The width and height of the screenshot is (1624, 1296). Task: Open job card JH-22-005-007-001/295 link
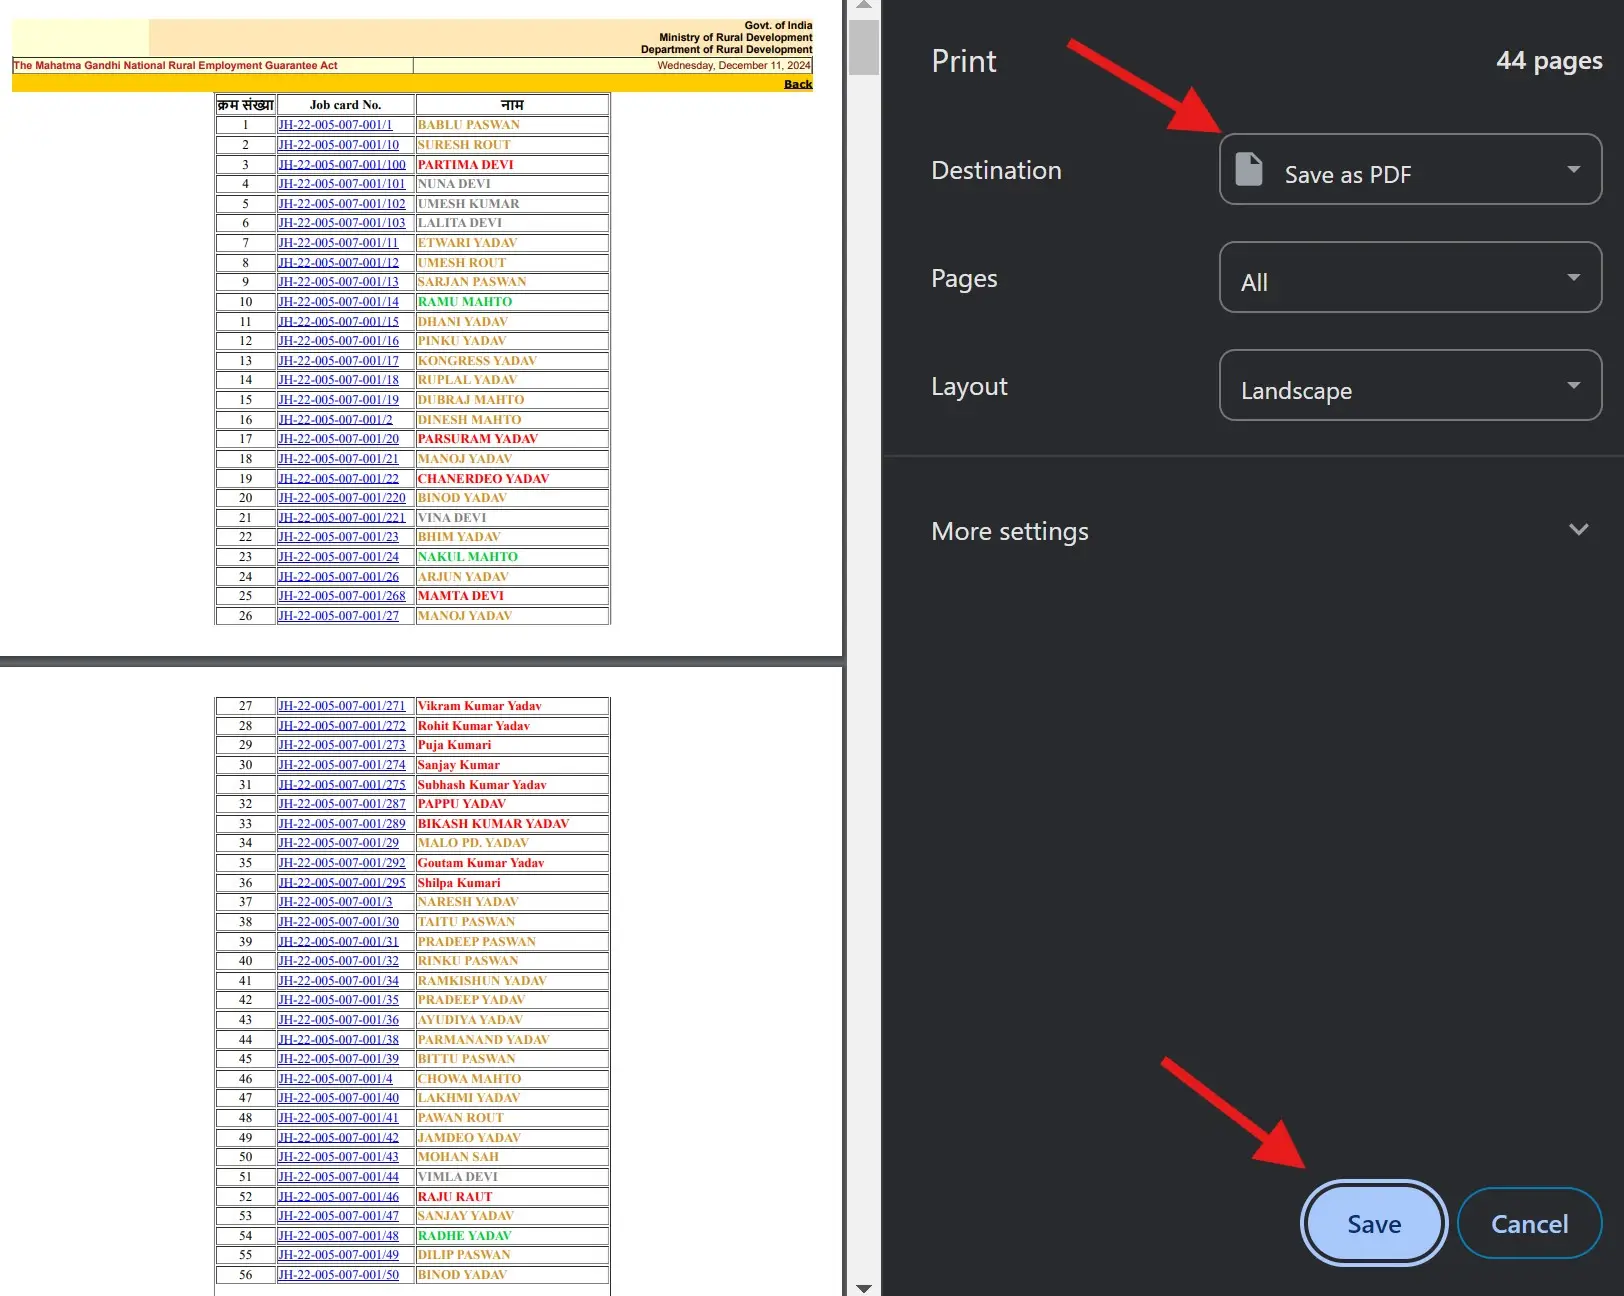point(342,883)
